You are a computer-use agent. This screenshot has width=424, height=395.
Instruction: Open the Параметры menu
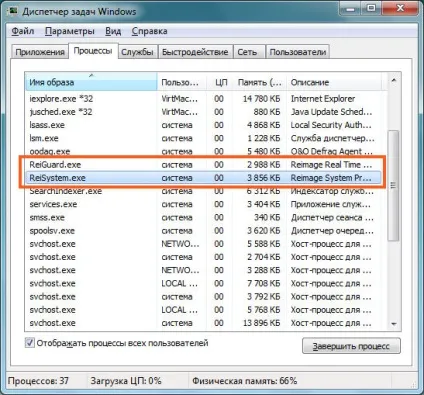70,31
